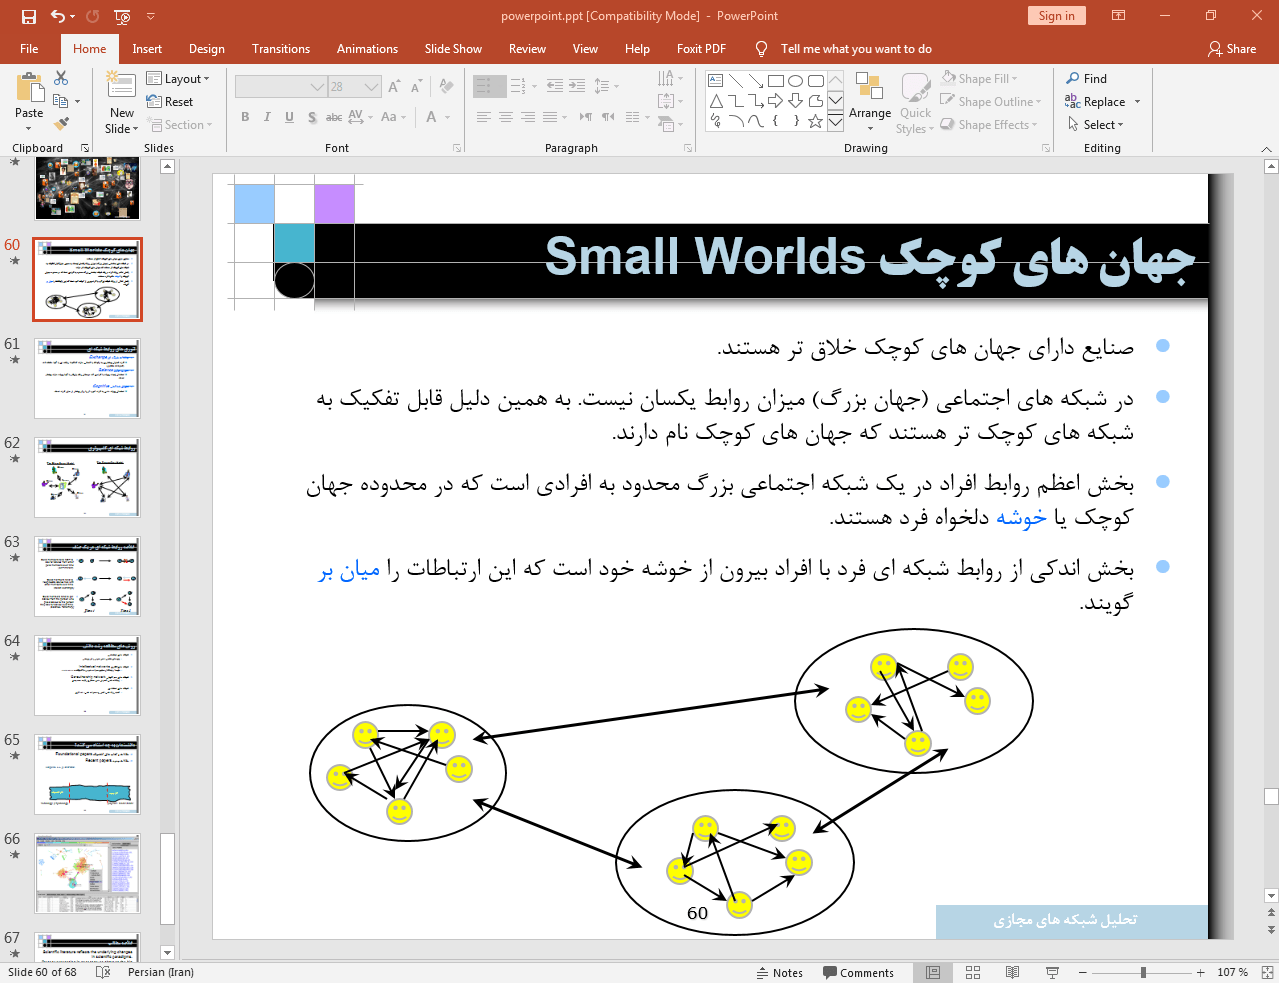Toggle Italic formatting
The height and width of the screenshot is (983, 1279).
pyautogui.click(x=267, y=117)
